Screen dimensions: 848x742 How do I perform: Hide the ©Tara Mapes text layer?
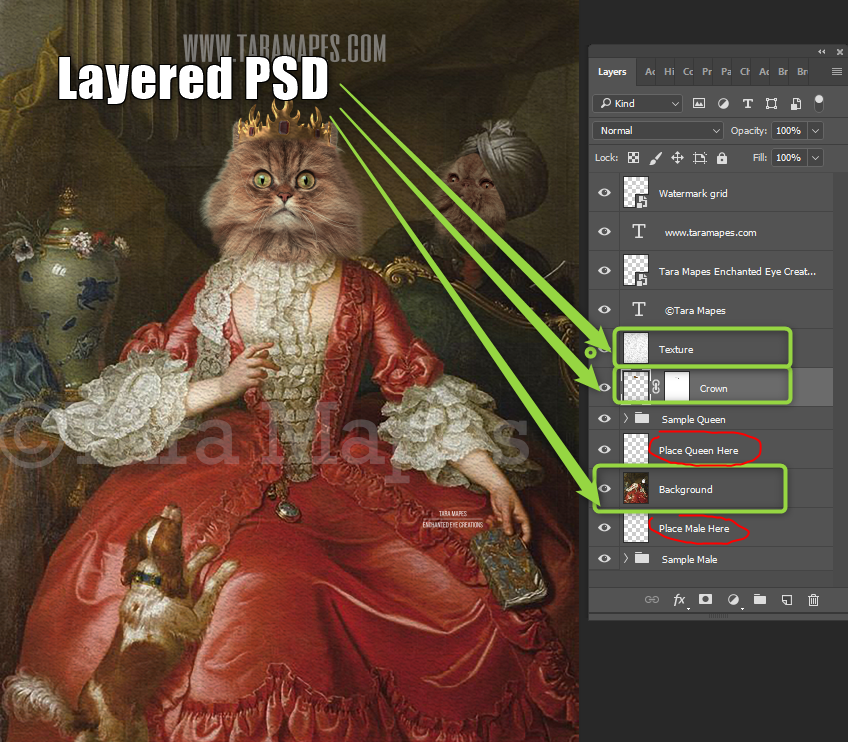click(x=604, y=309)
